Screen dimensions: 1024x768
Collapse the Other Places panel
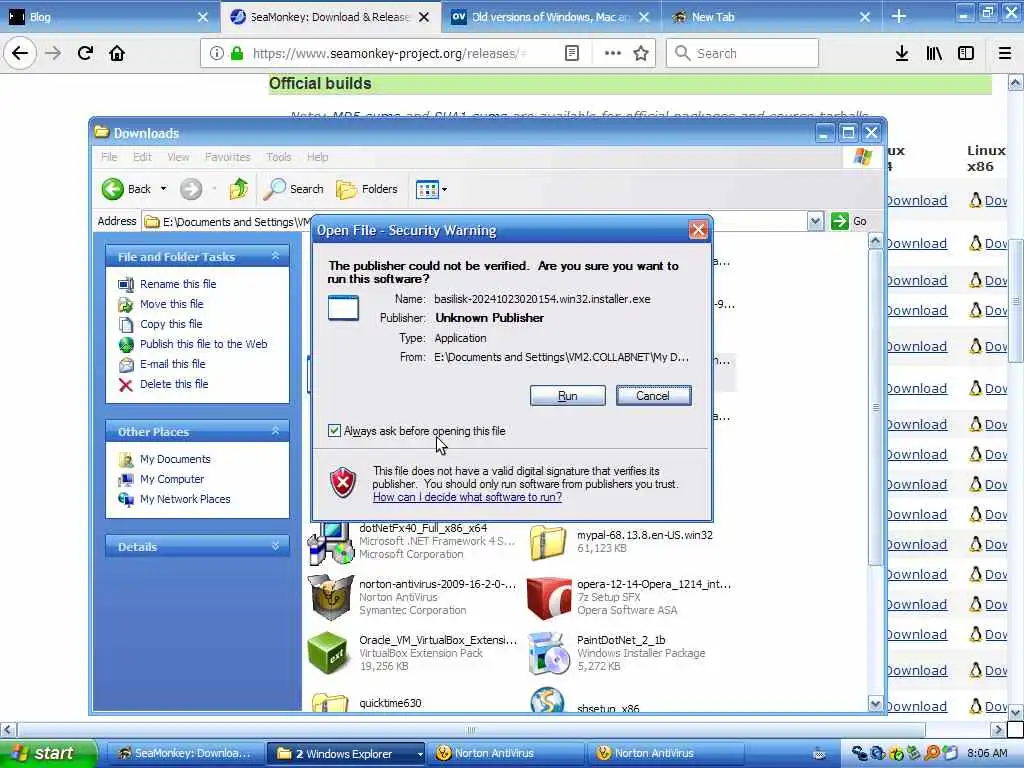tap(276, 432)
